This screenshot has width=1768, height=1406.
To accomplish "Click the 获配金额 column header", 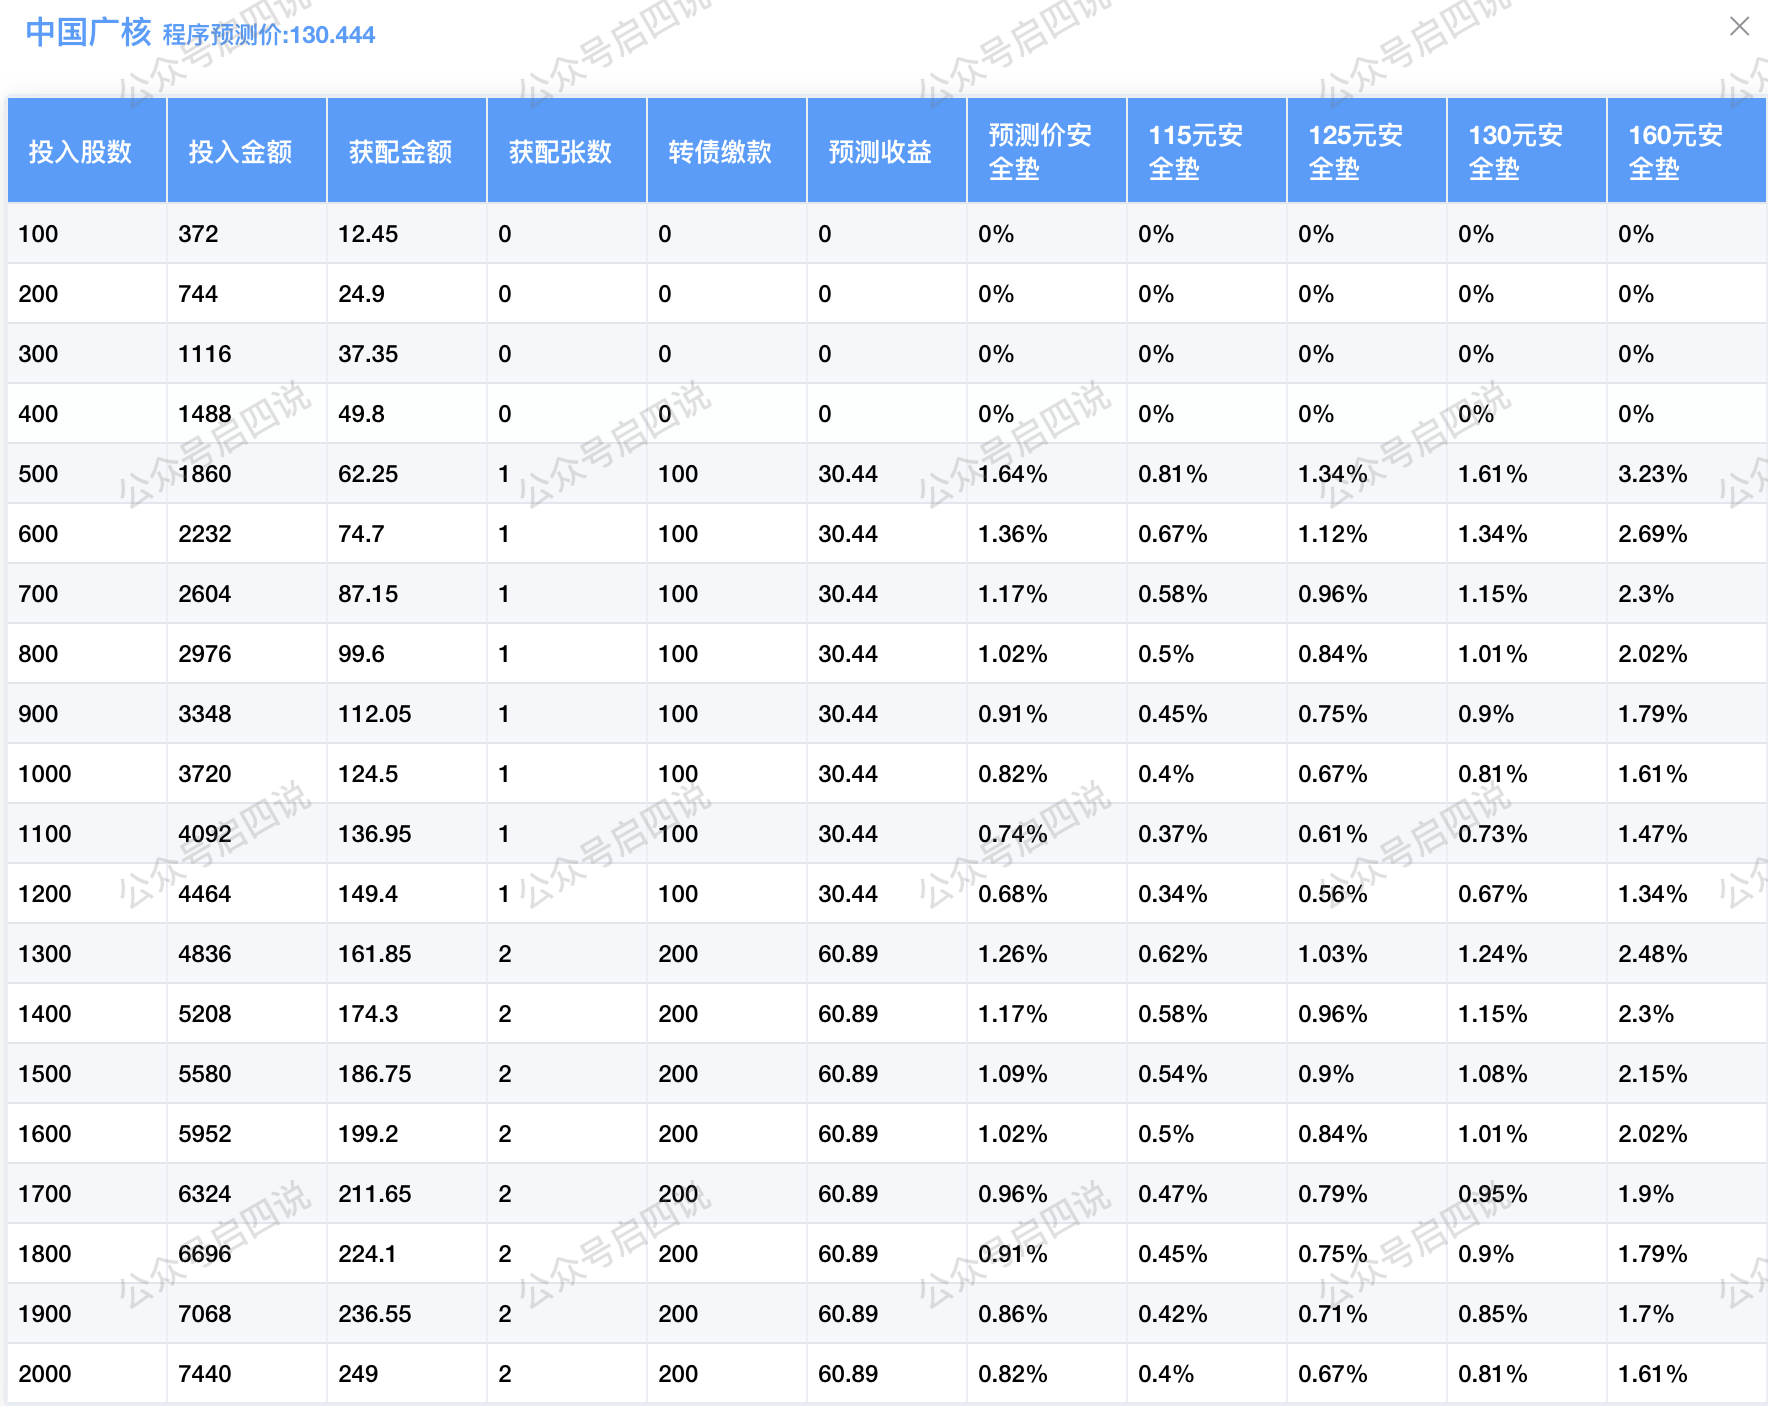I will [400, 152].
